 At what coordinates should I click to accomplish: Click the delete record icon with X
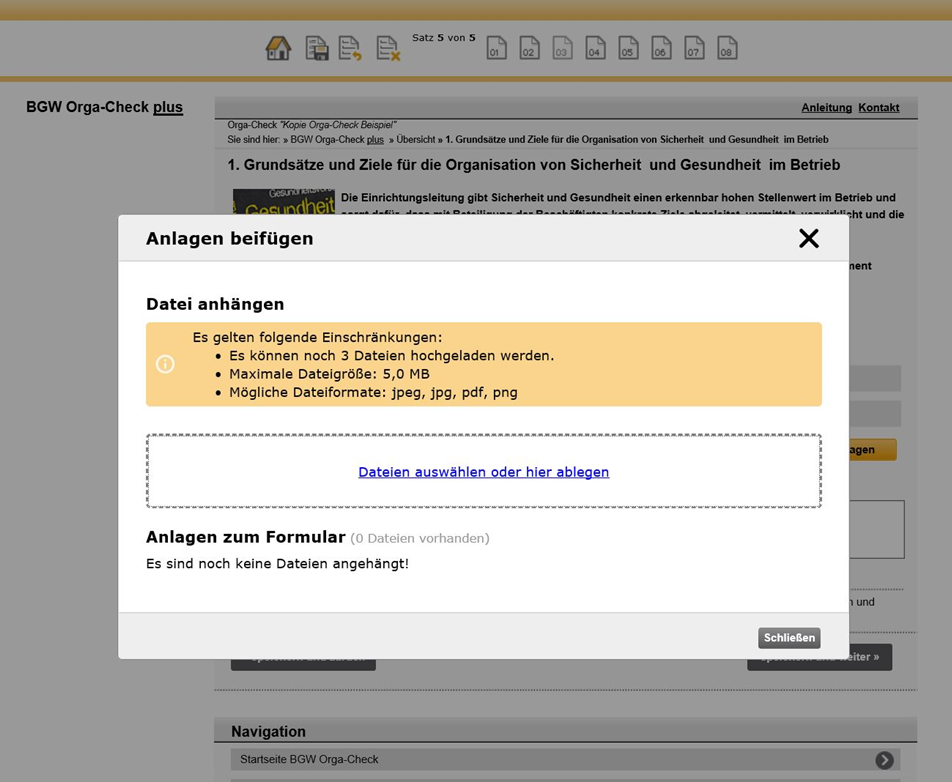pos(388,48)
